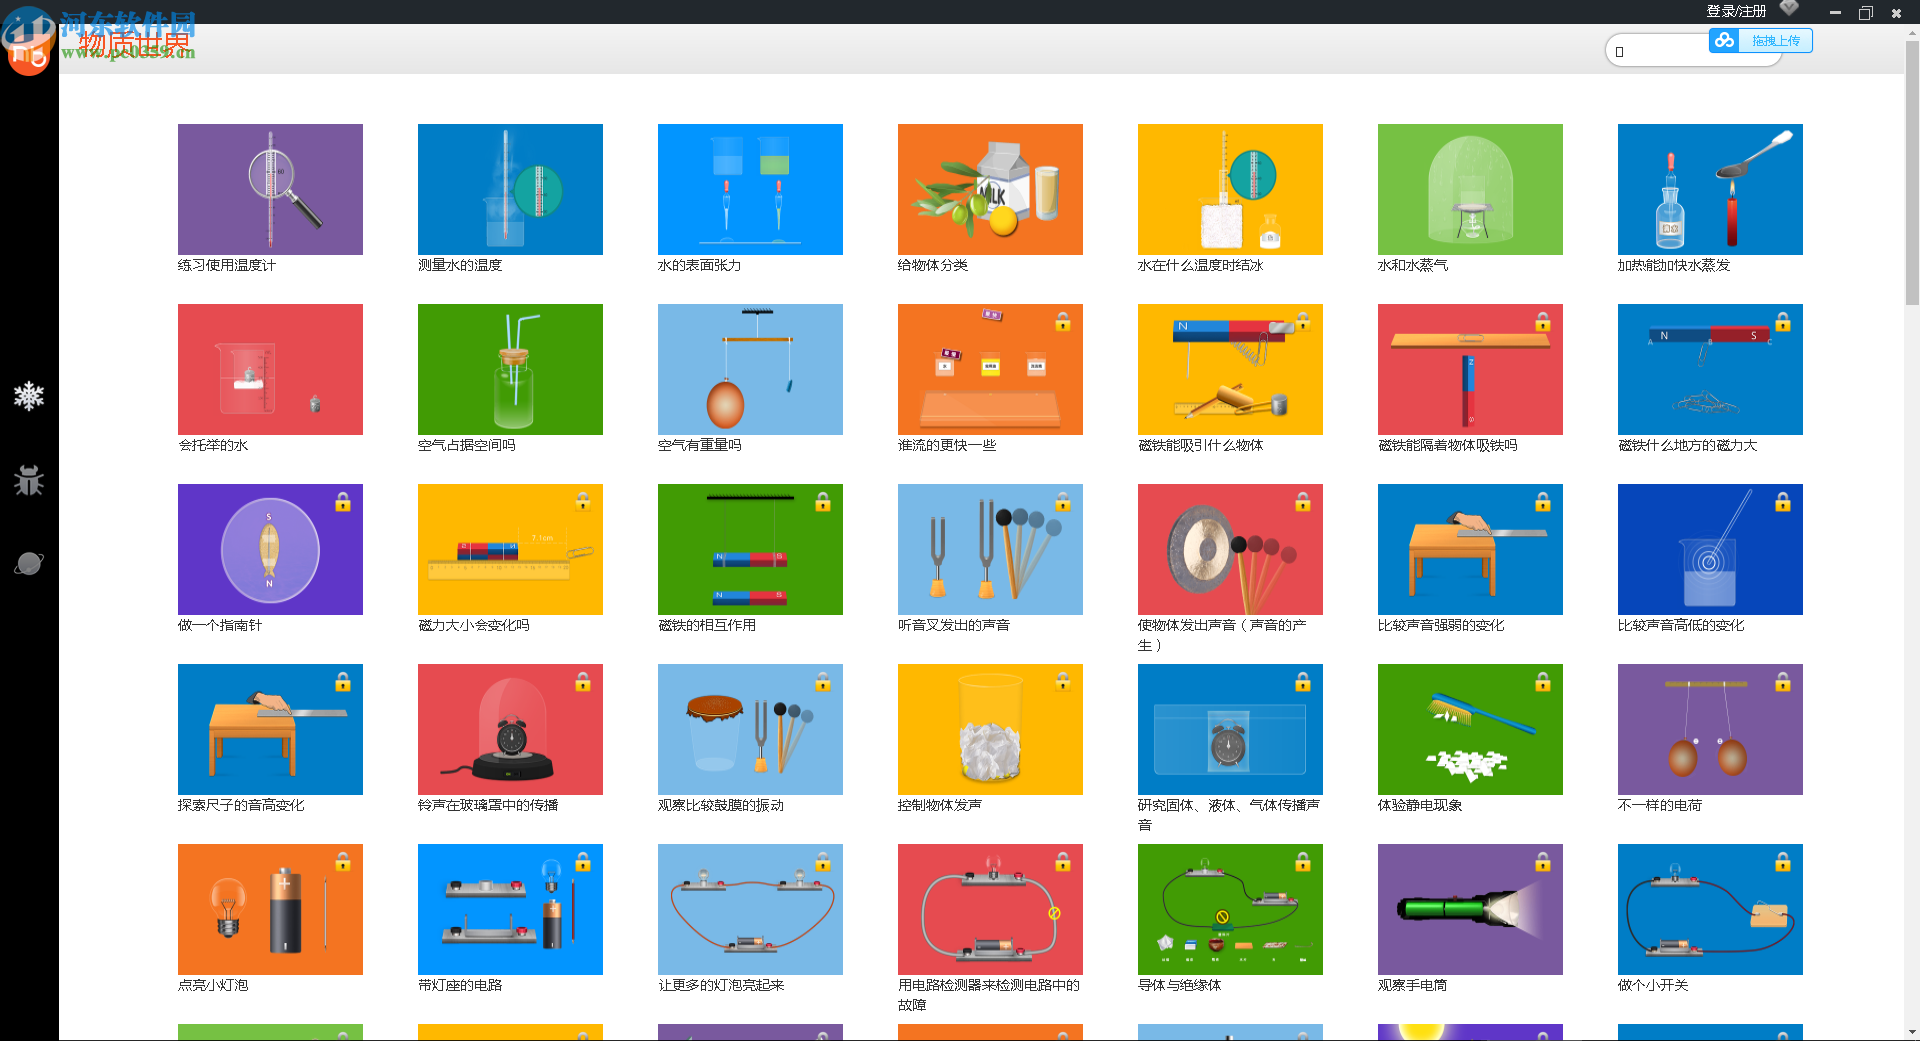This screenshot has width=1920, height=1041.
Task: Click the scrollbar down arrow
Action: click(x=1912, y=1032)
